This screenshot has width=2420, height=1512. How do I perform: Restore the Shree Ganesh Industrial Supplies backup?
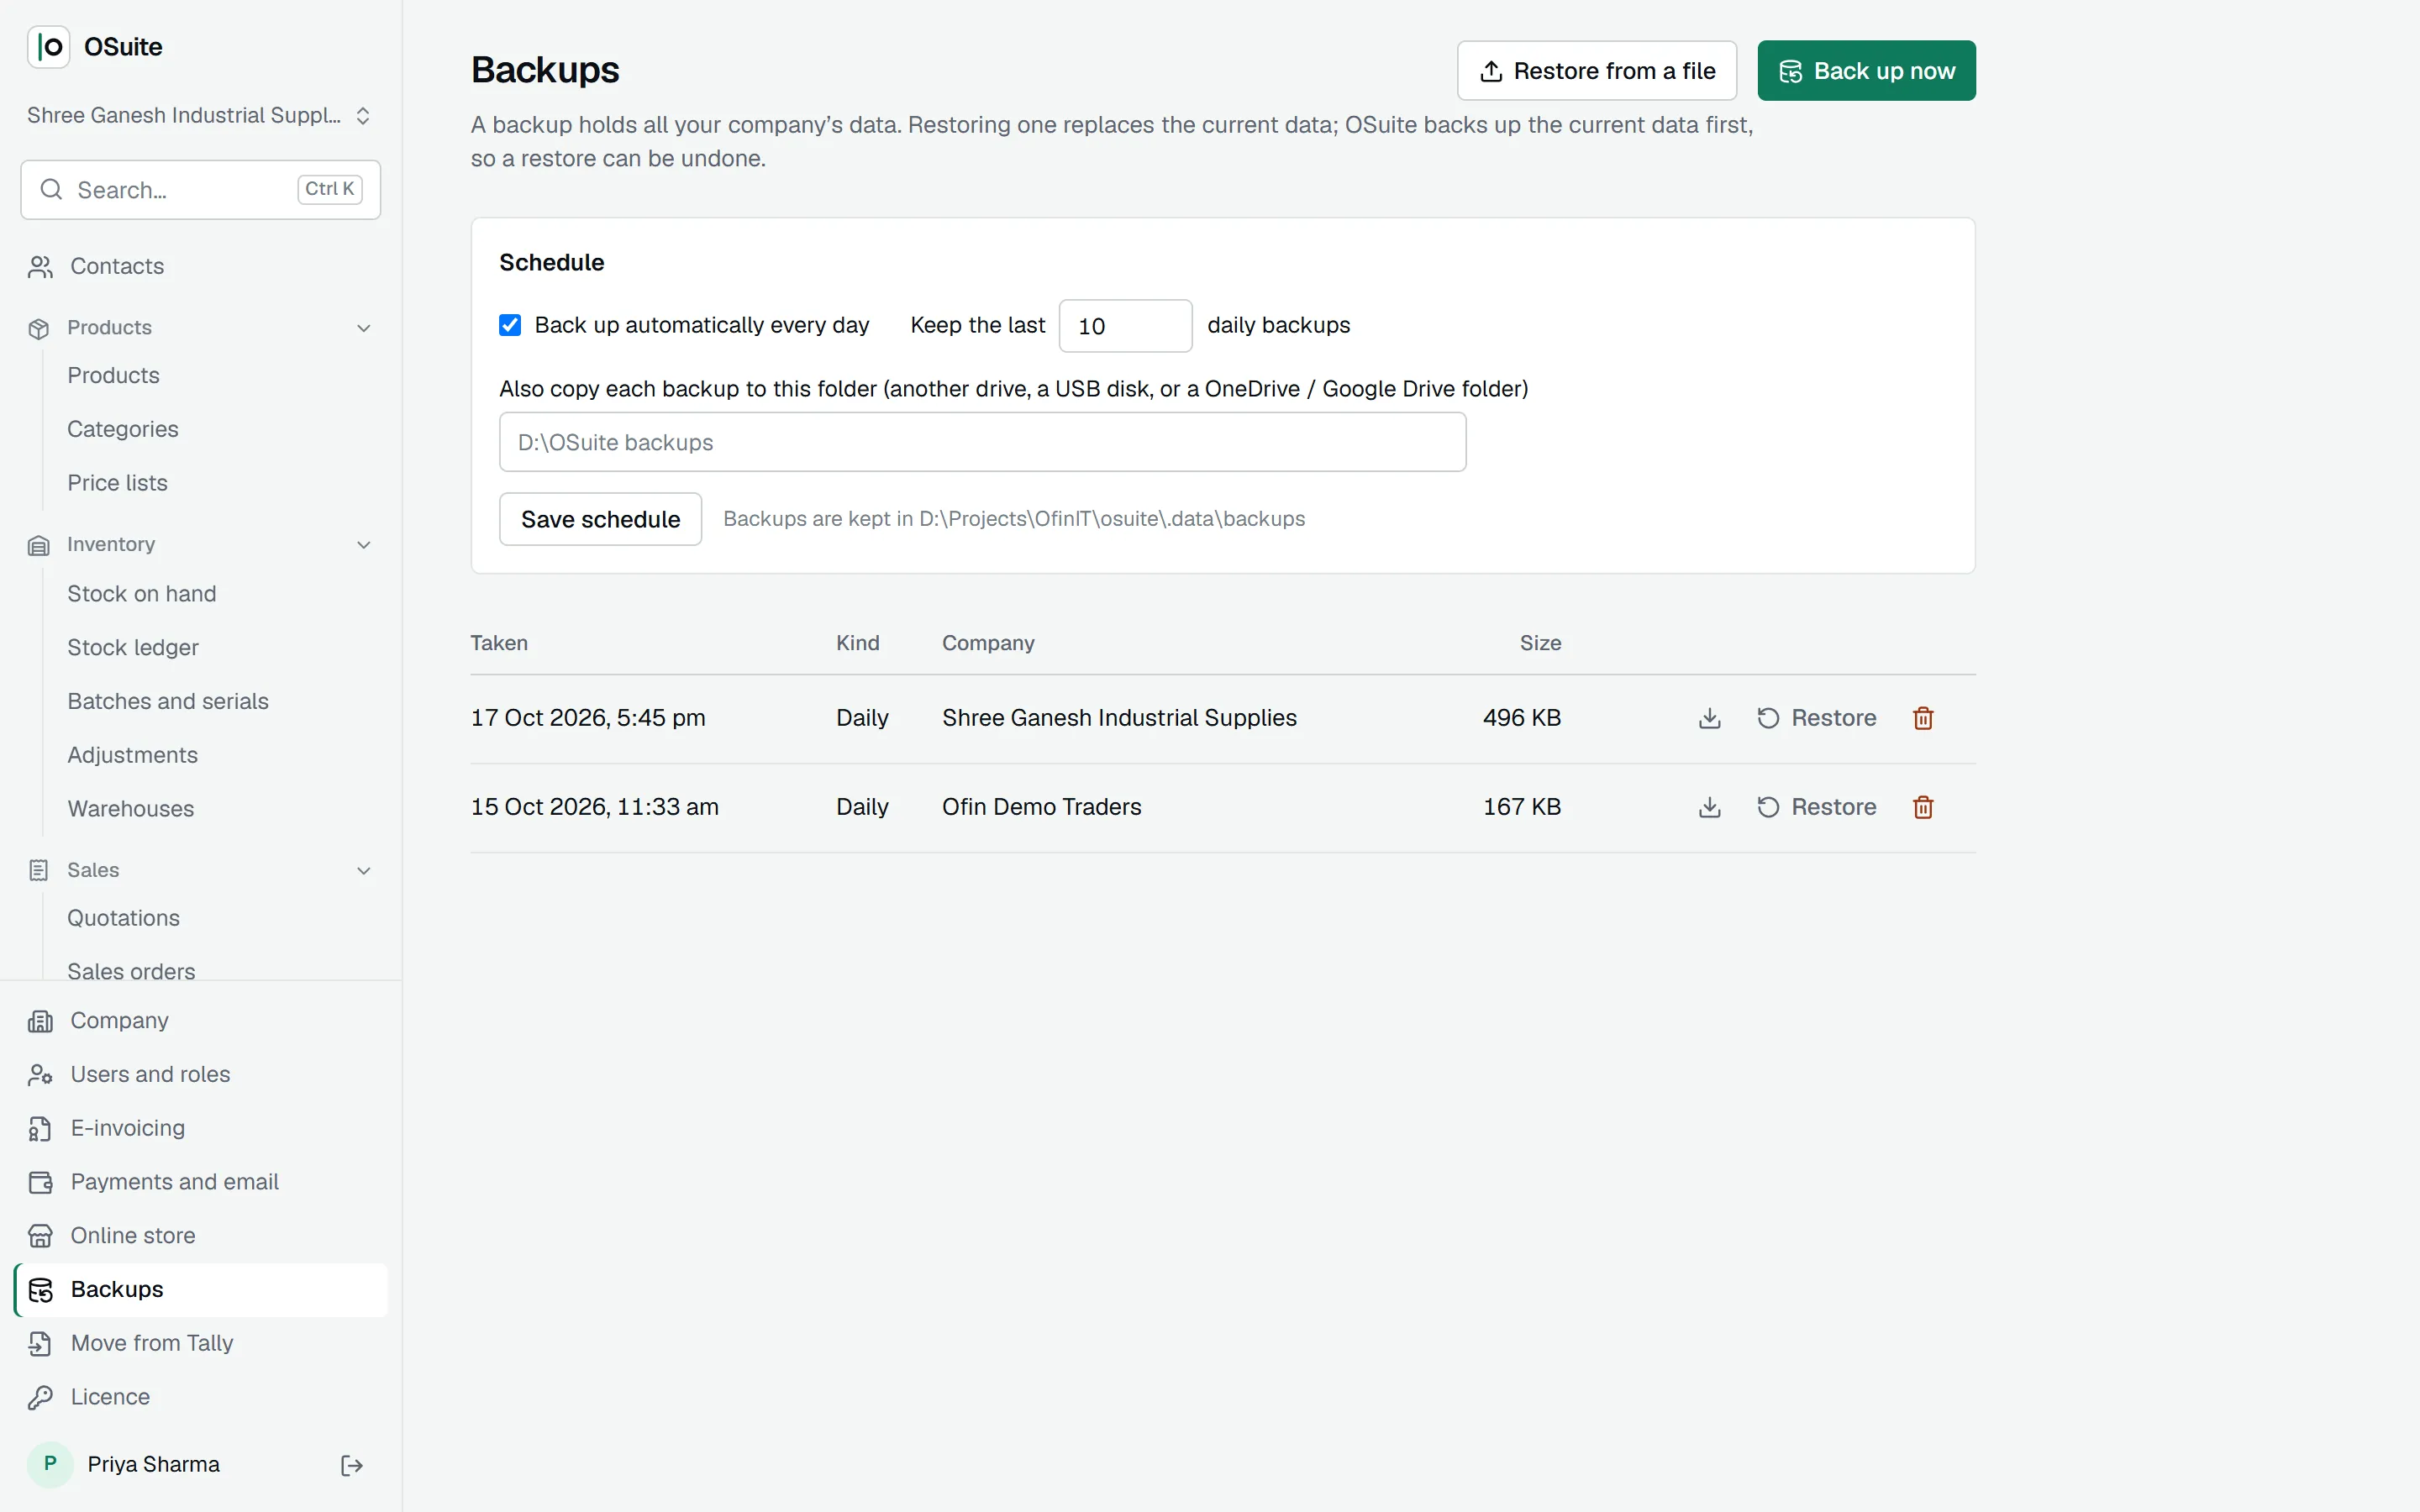1816,718
